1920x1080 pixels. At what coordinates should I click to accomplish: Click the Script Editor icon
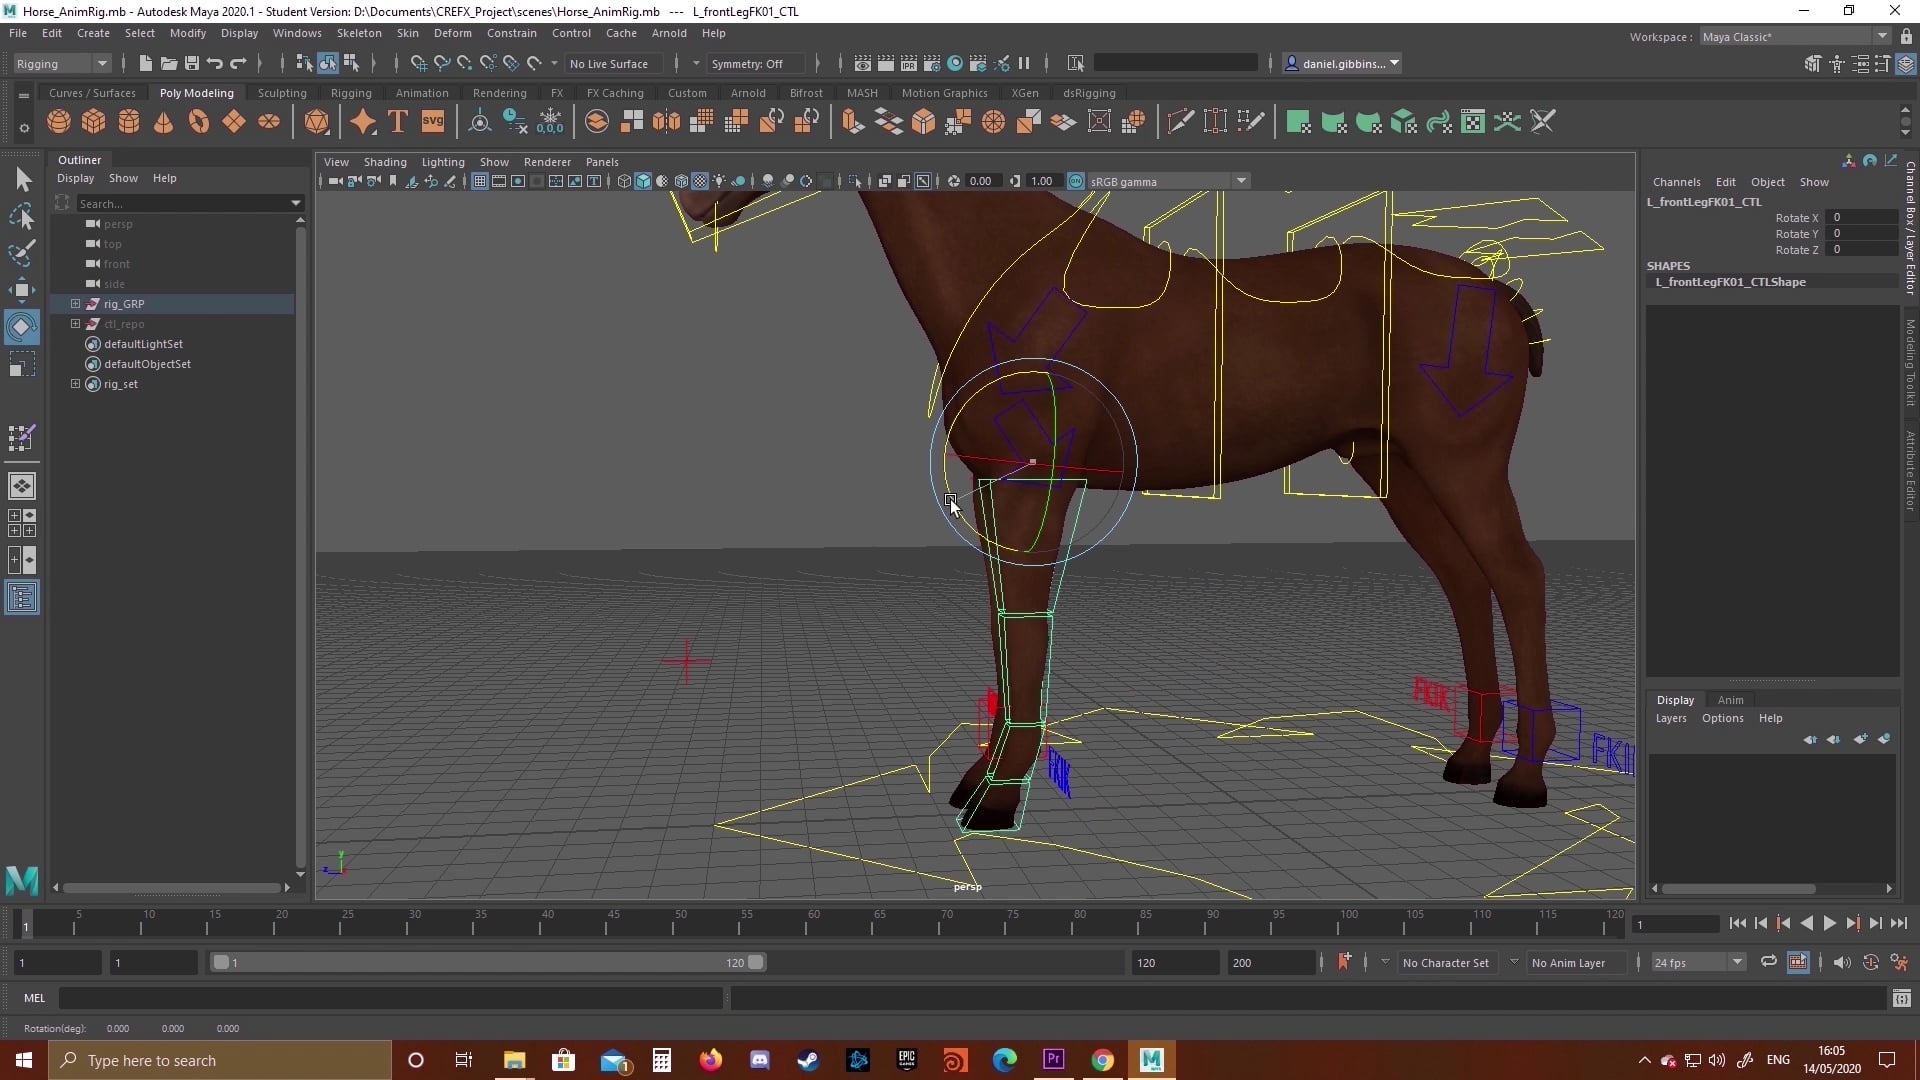pyautogui.click(x=1901, y=998)
